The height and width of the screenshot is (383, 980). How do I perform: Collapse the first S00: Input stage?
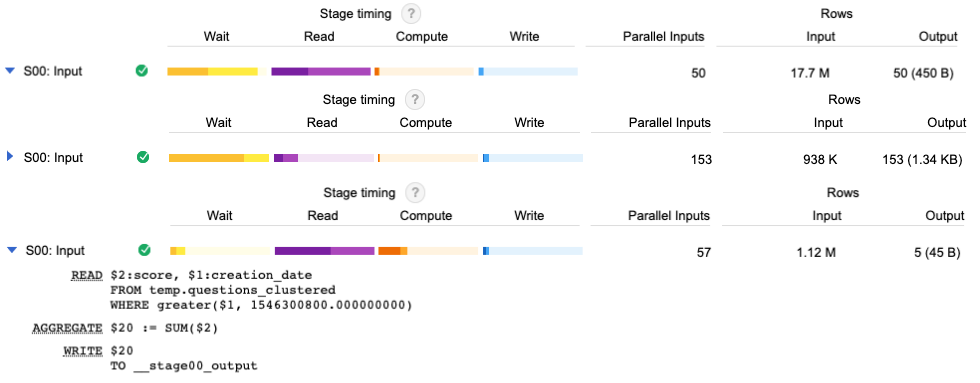tap(9, 71)
